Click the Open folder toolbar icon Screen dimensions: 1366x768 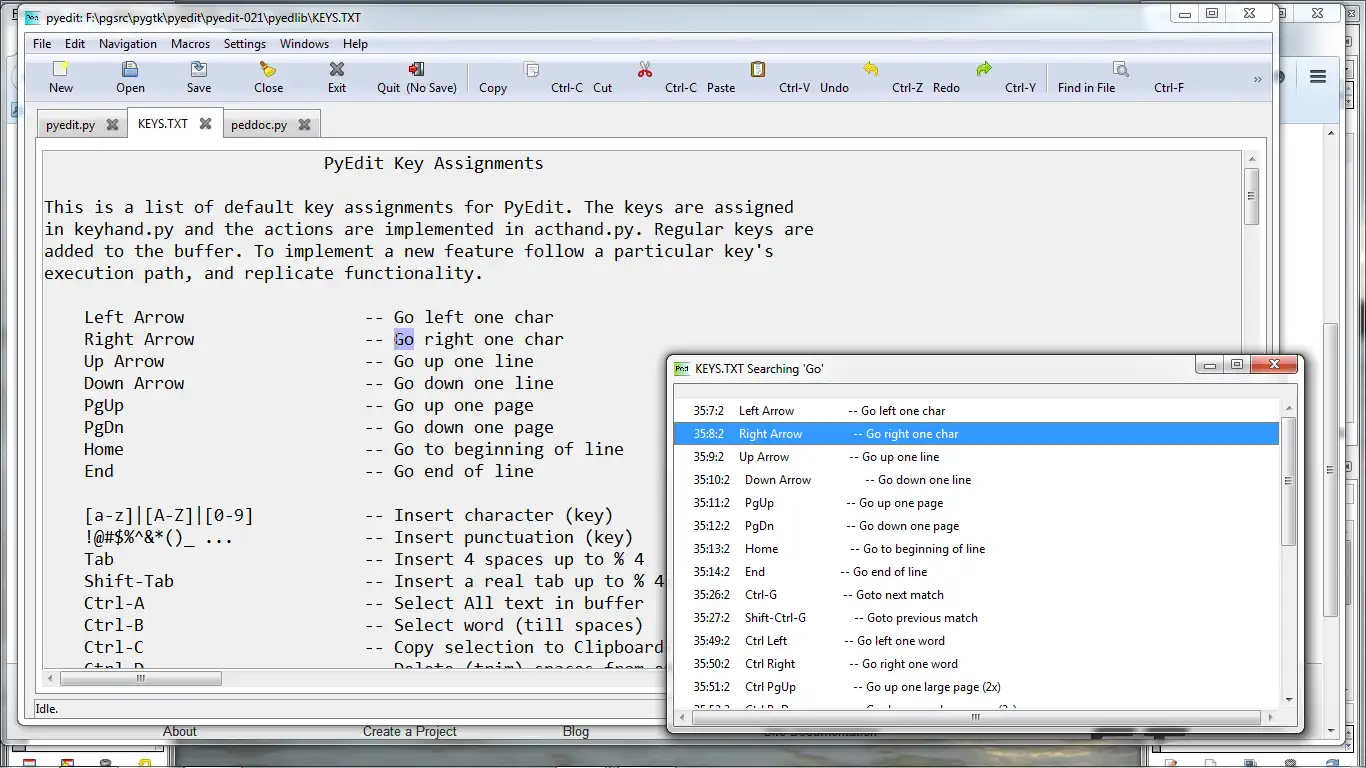pyautogui.click(x=130, y=69)
